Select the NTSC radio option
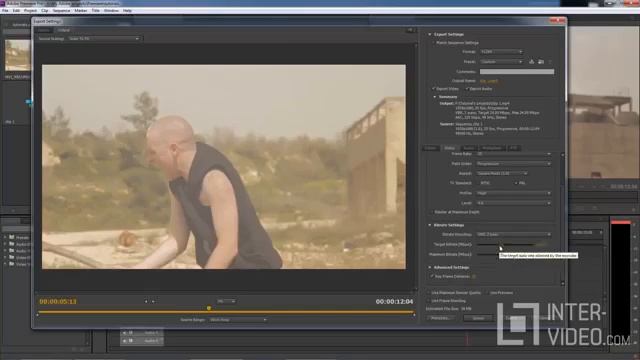640x360 pixels. pos(478,183)
